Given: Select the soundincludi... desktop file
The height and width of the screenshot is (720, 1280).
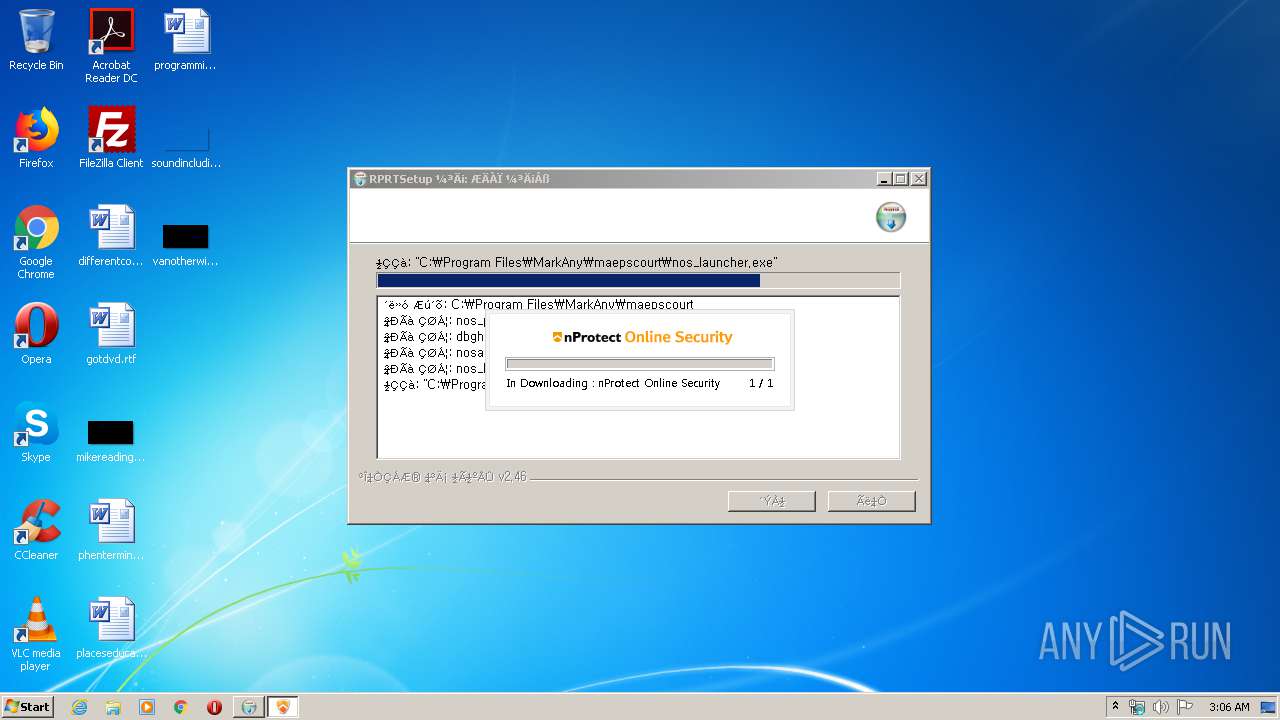Looking at the screenshot, I should (x=186, y=146).
